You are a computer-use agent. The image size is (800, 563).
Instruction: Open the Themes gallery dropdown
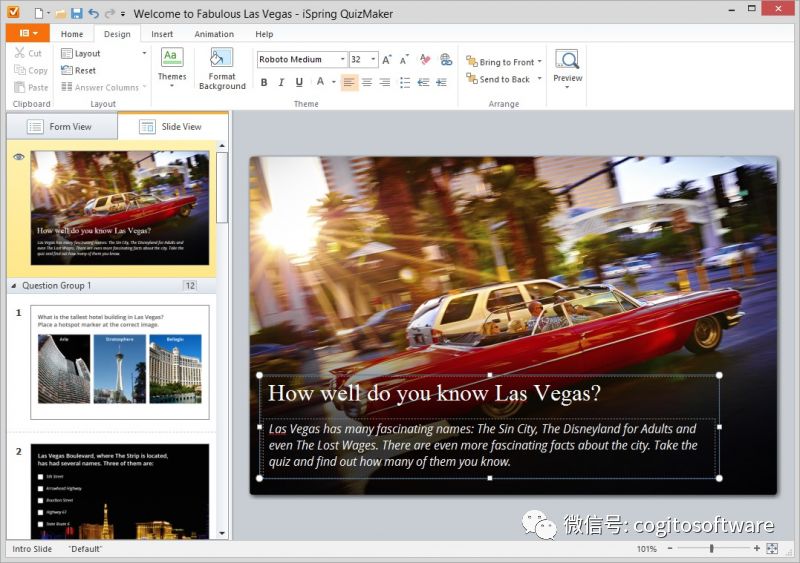[172, 68]
